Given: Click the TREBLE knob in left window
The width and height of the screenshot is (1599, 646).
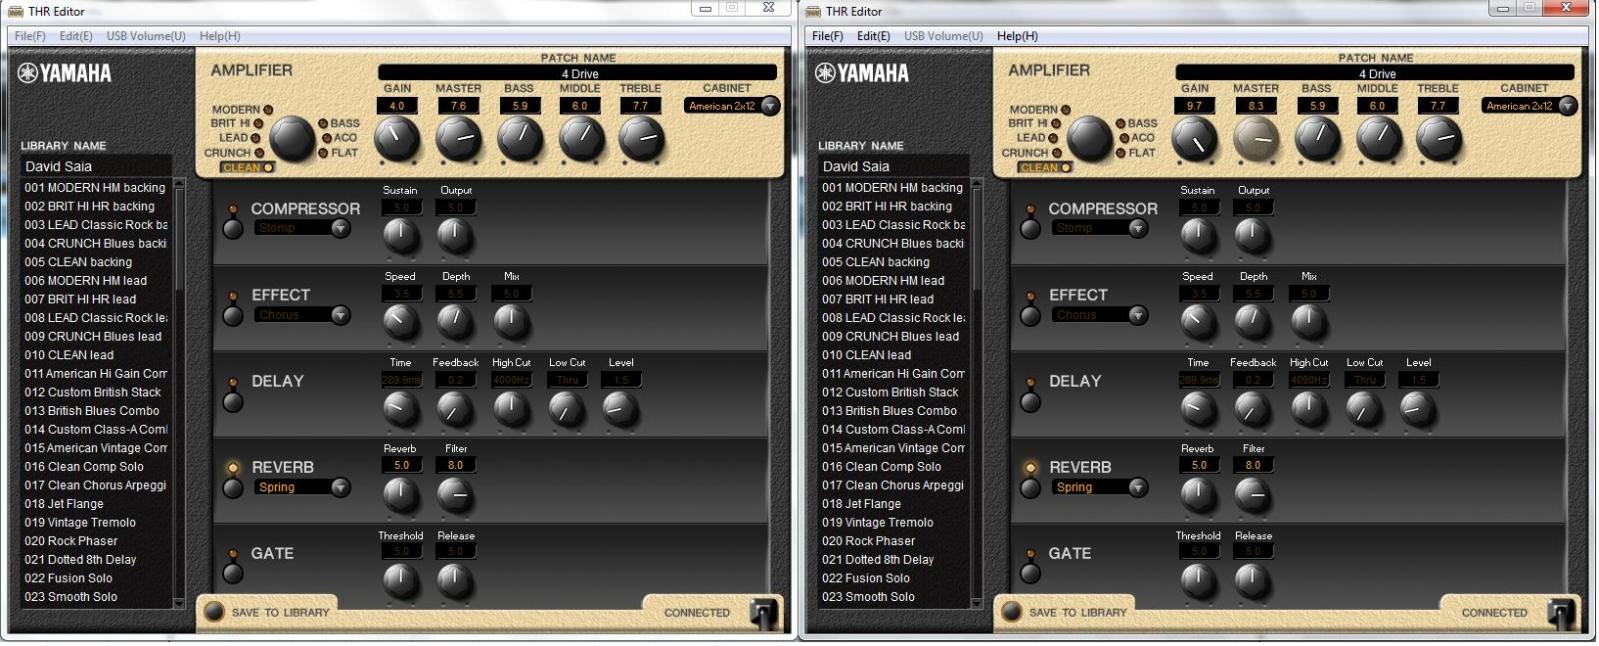Looking at the screenshot, I should (641, 140).
